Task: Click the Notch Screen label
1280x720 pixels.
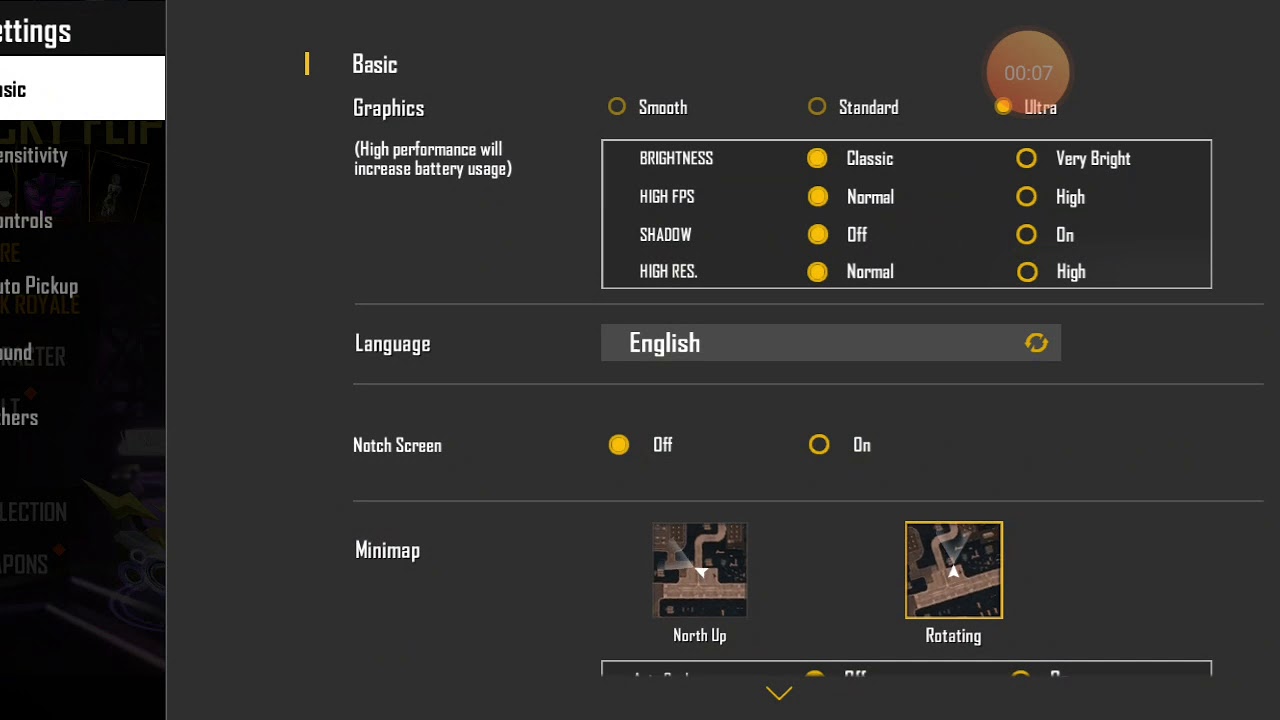Action: point(397,445)
